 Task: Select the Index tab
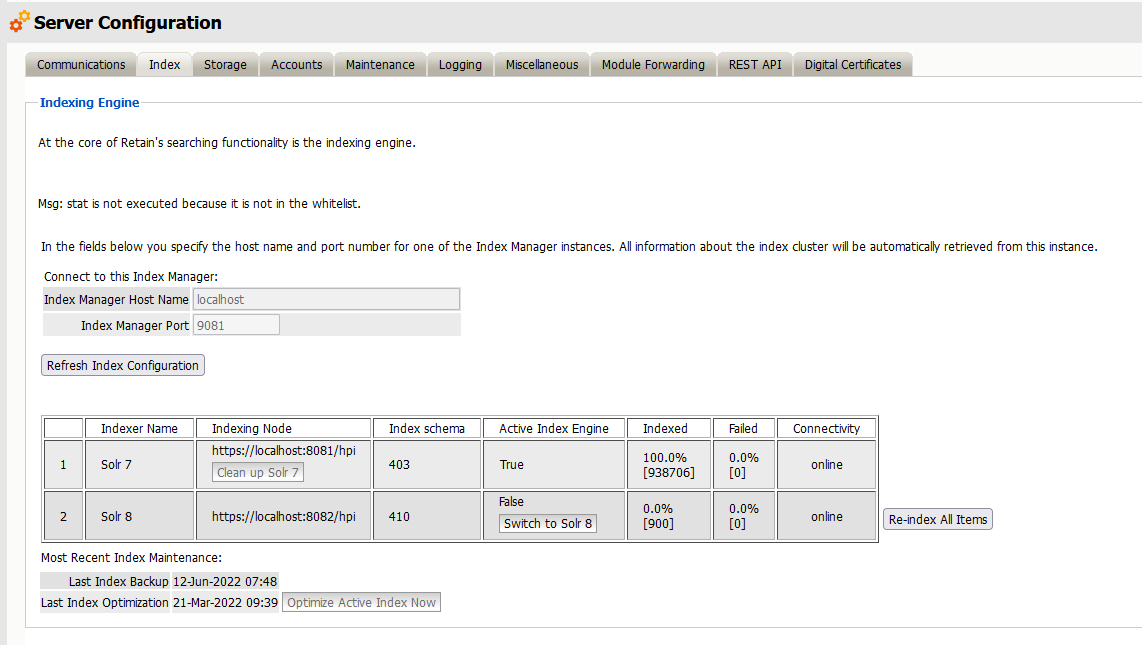click(164, 63)
